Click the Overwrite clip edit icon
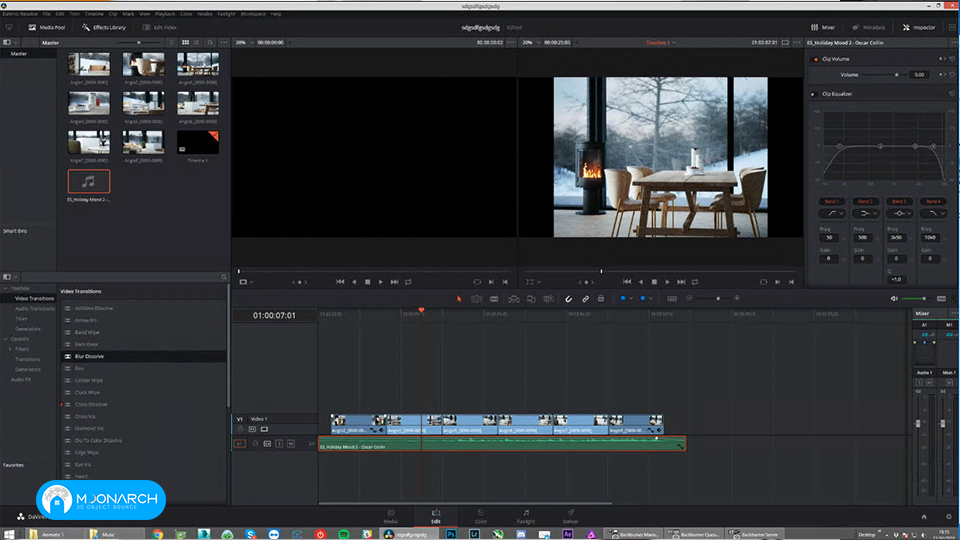 (x=531, y=299)
